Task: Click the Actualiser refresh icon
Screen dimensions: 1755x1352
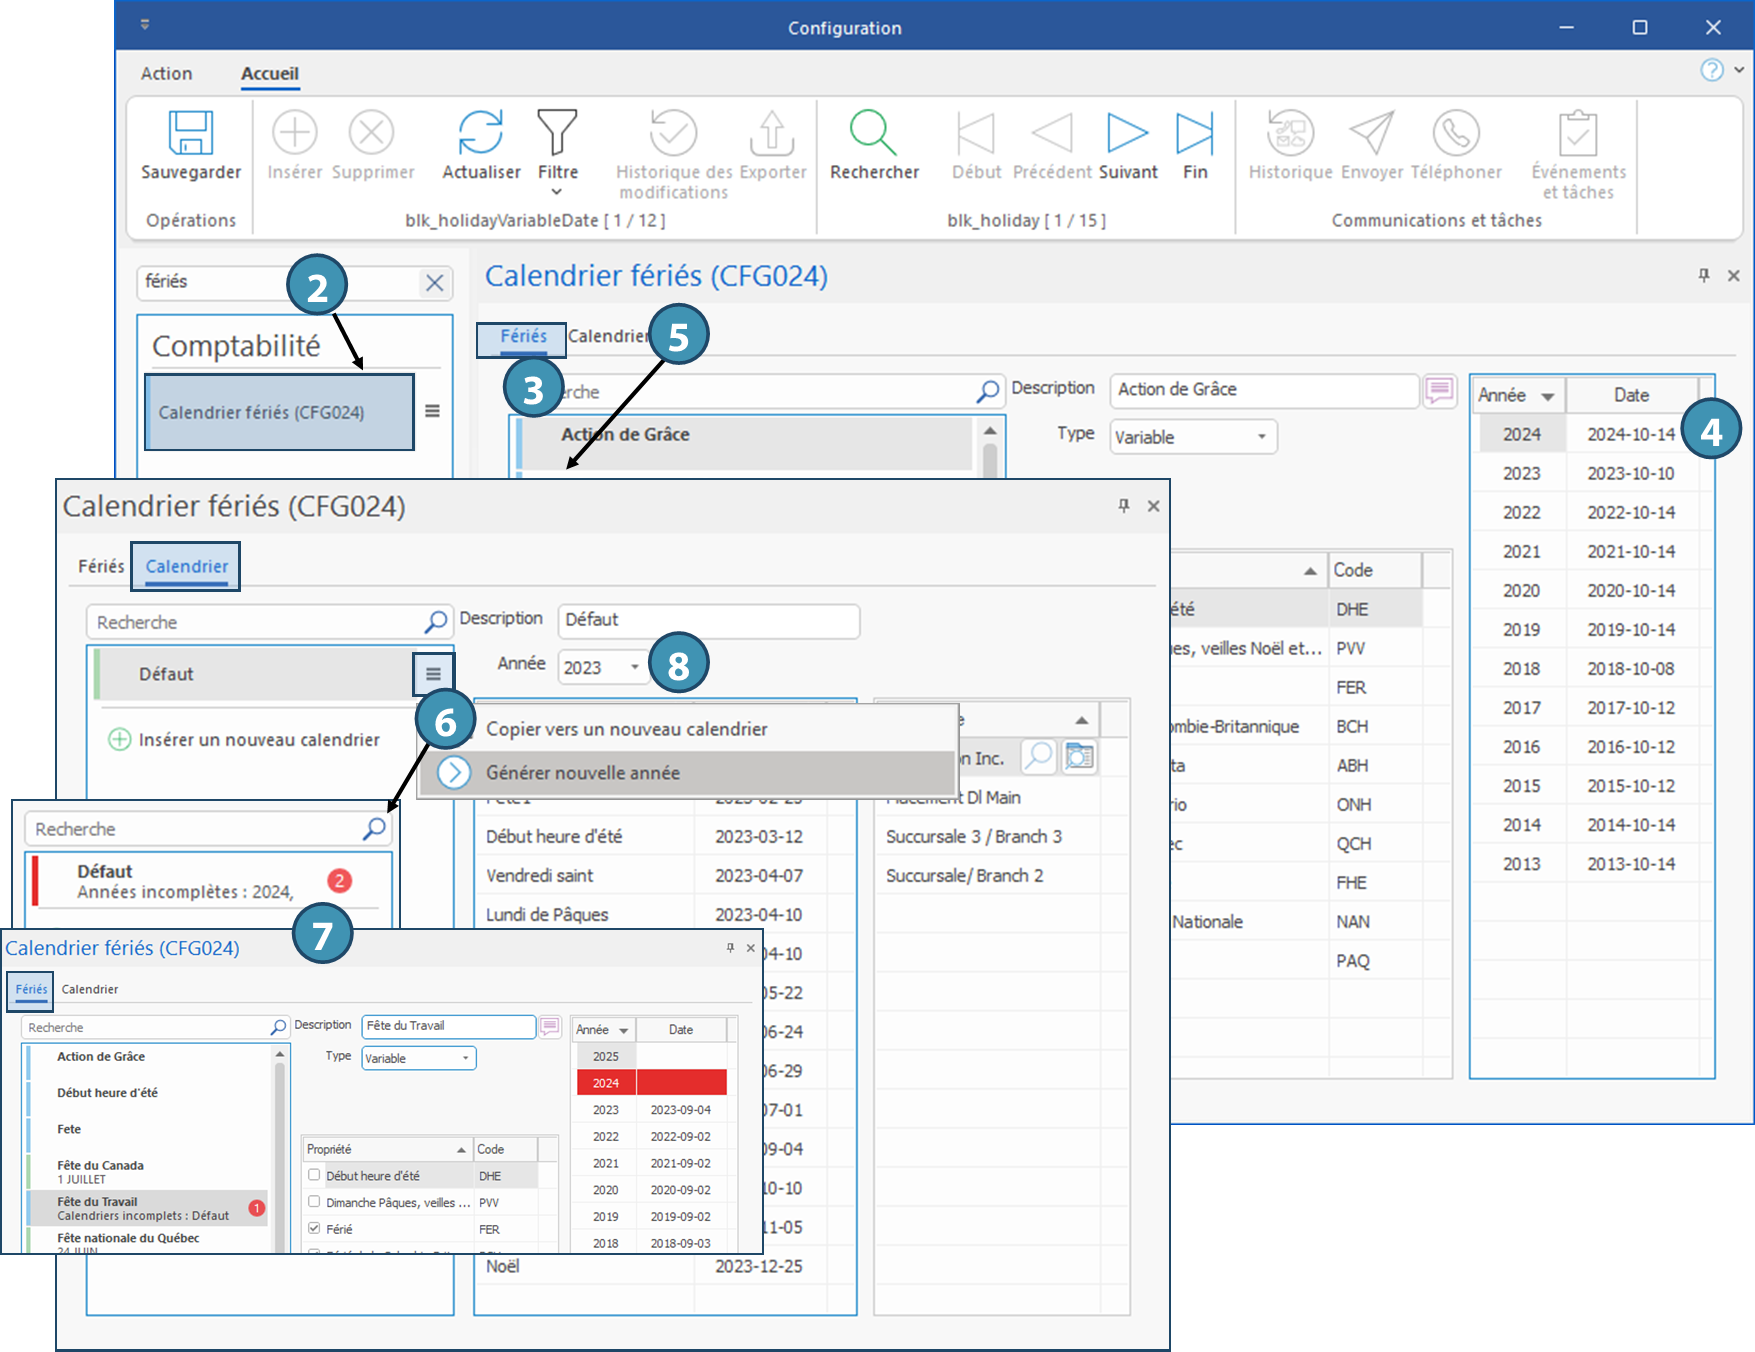Action: point(480,133)
